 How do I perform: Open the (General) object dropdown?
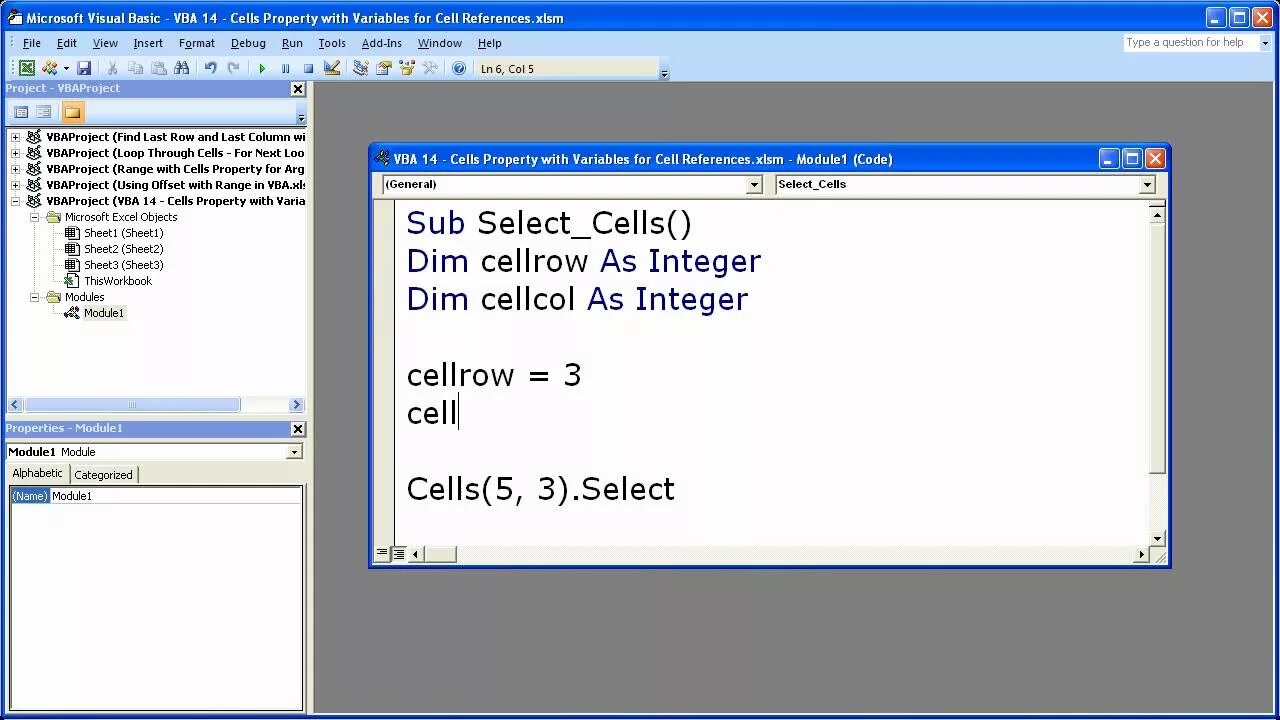755,184
